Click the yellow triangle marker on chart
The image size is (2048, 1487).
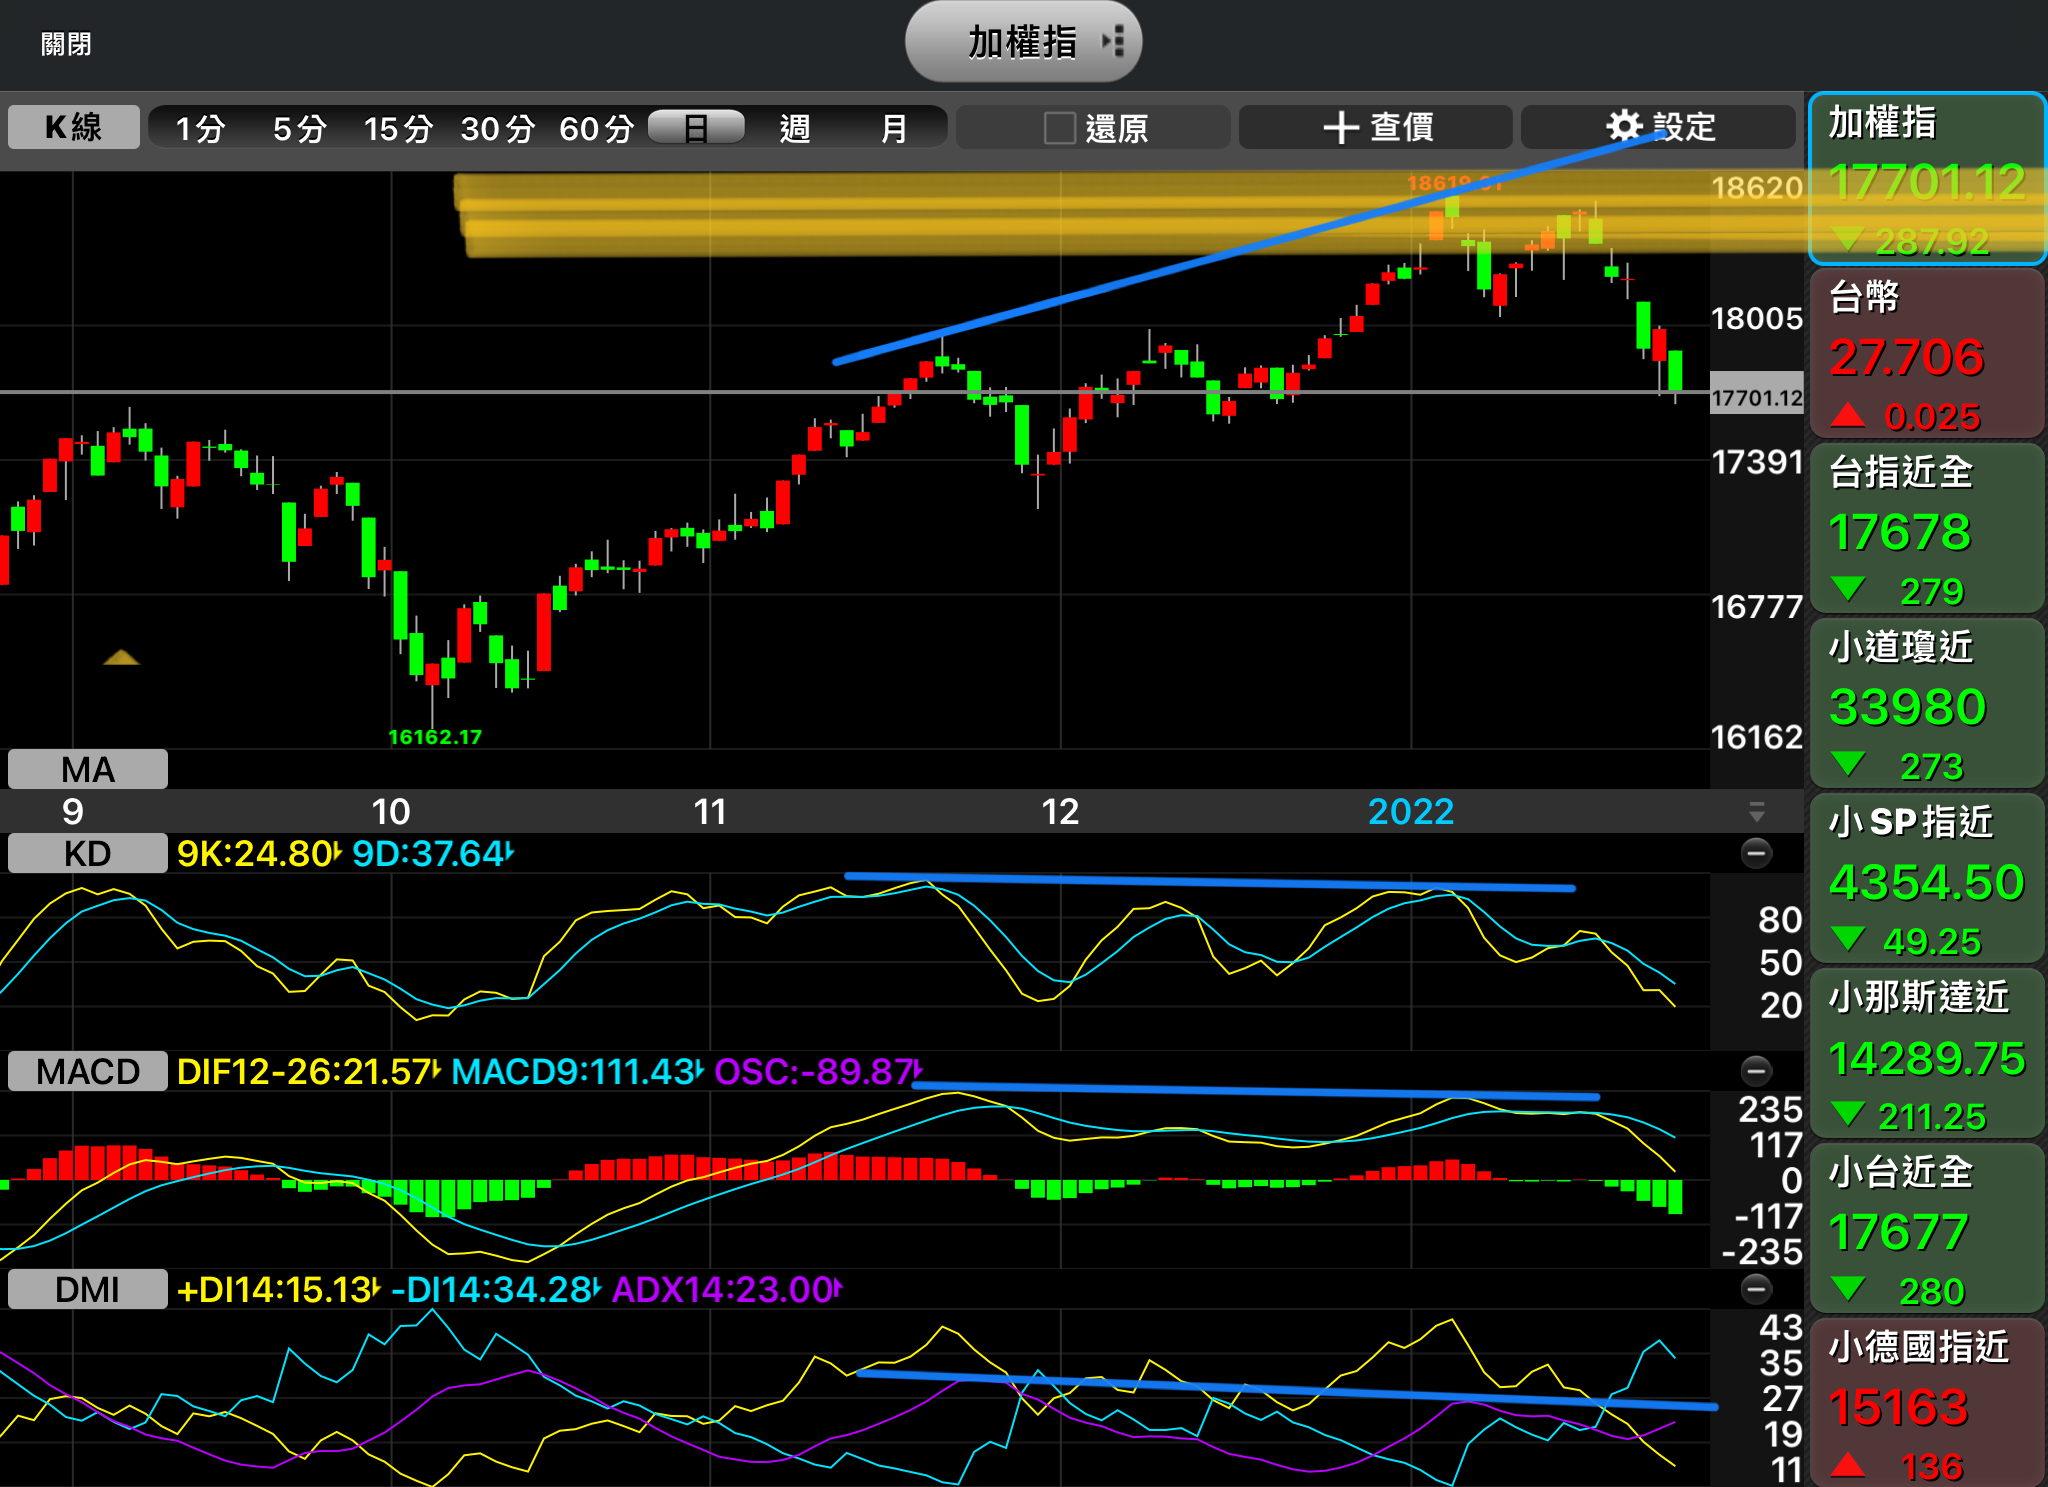pos(121,657)
